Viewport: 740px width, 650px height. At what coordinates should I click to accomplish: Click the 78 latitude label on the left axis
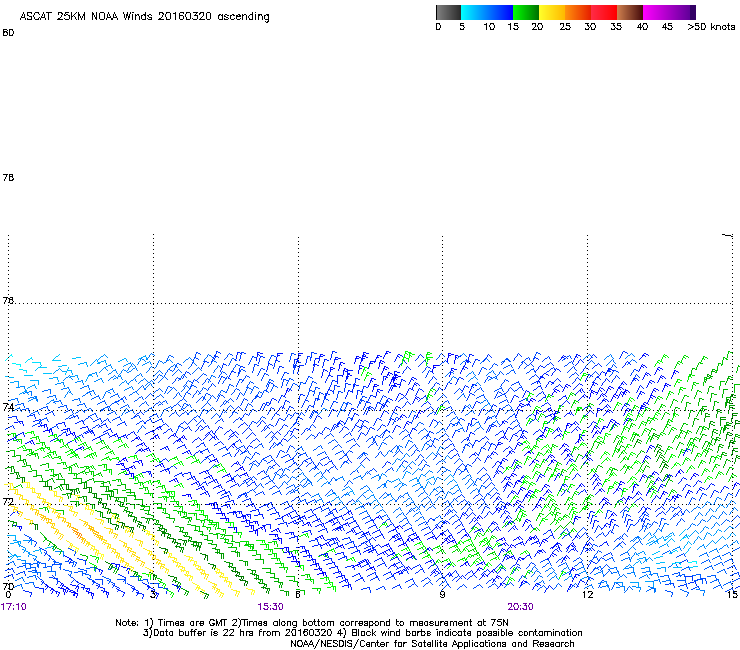[8, 177]
